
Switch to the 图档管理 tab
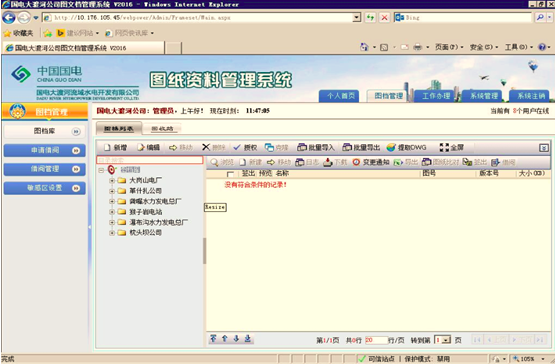click(x=389, y=96)
